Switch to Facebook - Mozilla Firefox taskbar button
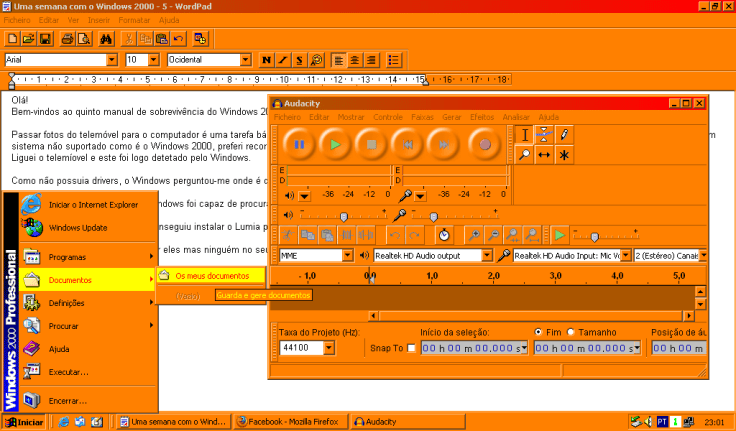This screenshot has height=431, width=736. tap(290, 422)
